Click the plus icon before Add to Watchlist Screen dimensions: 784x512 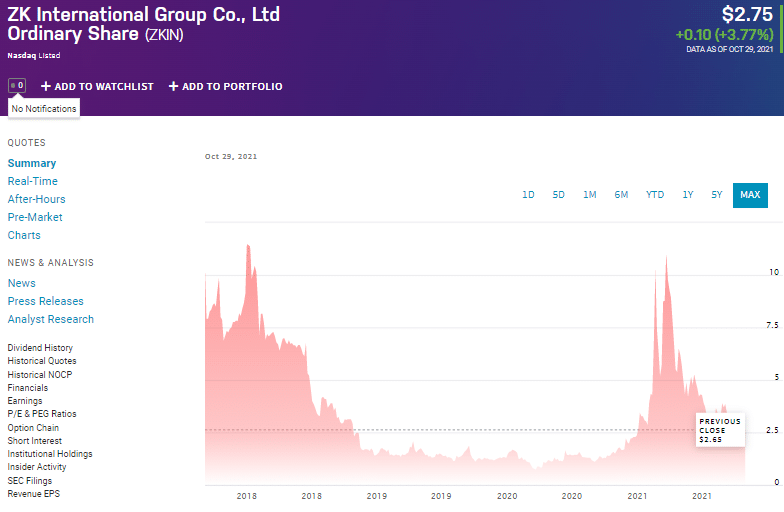click(x=46, y=86)
